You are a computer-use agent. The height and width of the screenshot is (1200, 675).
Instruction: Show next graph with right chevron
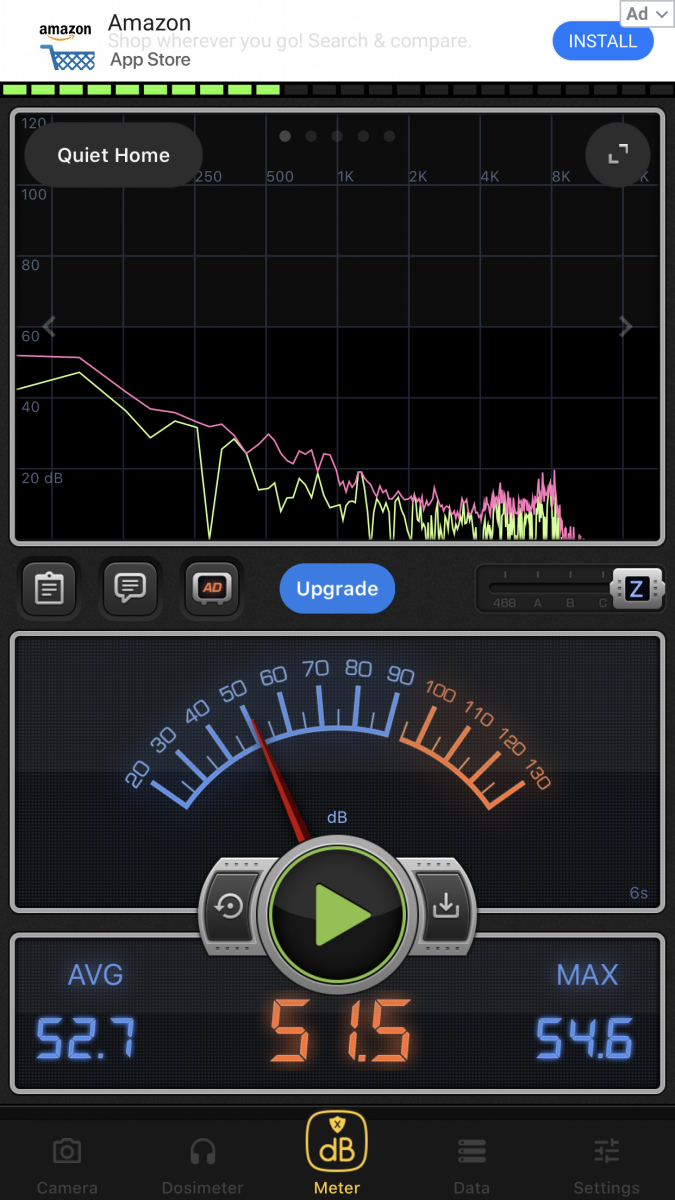pyautogui.click(x=626, y=327)
